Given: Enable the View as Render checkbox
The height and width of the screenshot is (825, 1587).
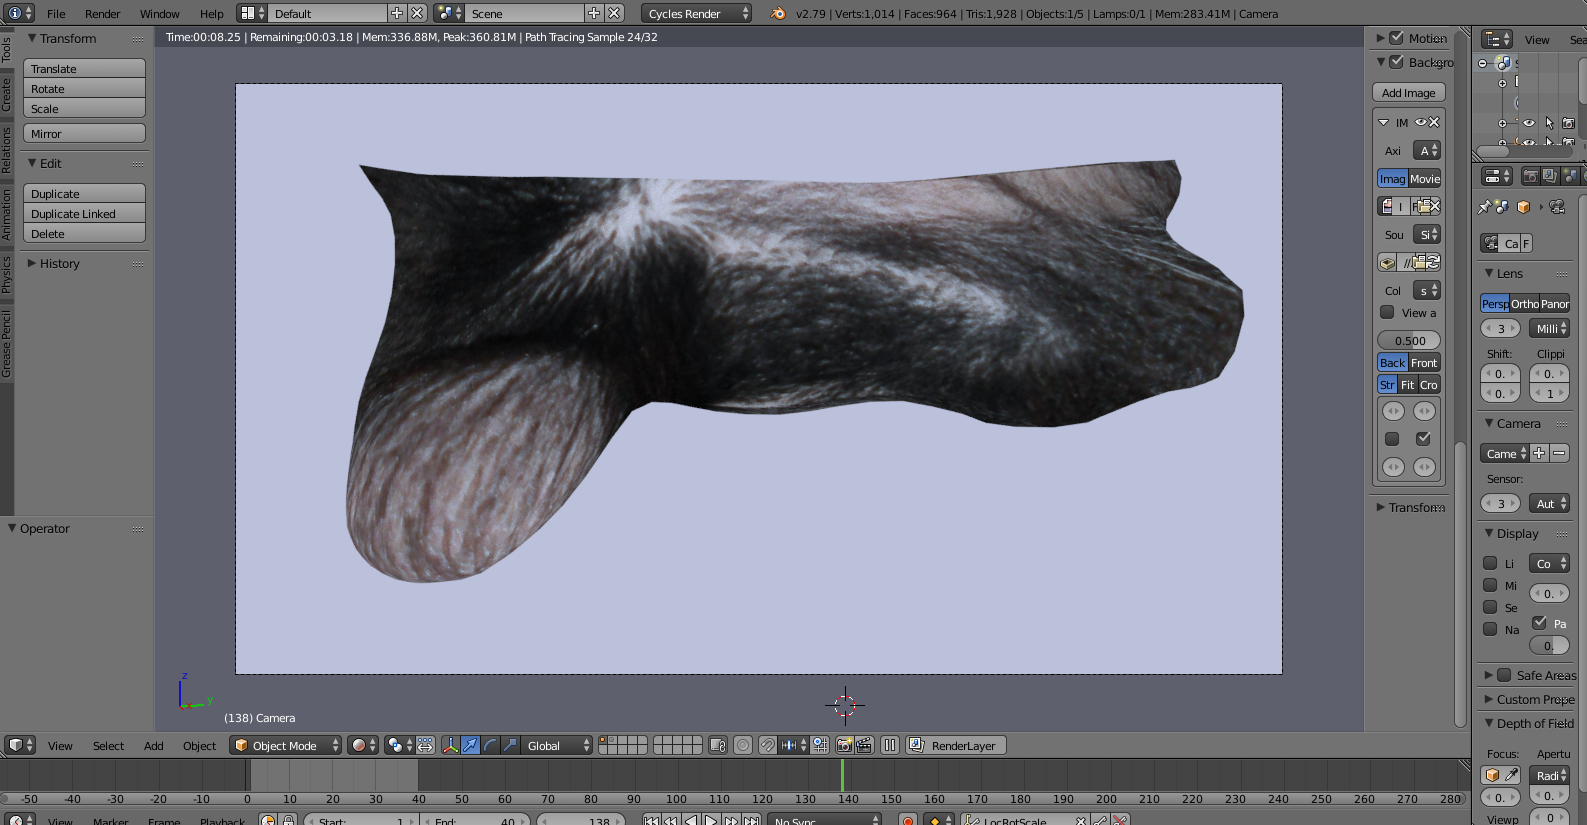Looking at the screenshot, I should (x=1388, y=312).
